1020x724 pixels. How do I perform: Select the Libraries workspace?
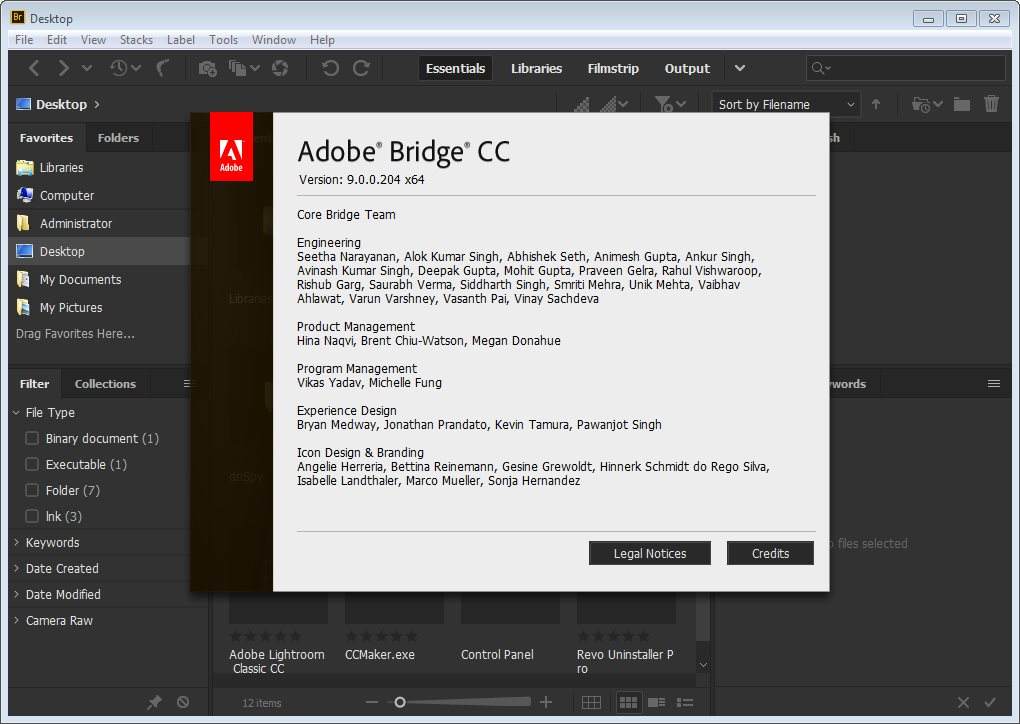point(536,68)
